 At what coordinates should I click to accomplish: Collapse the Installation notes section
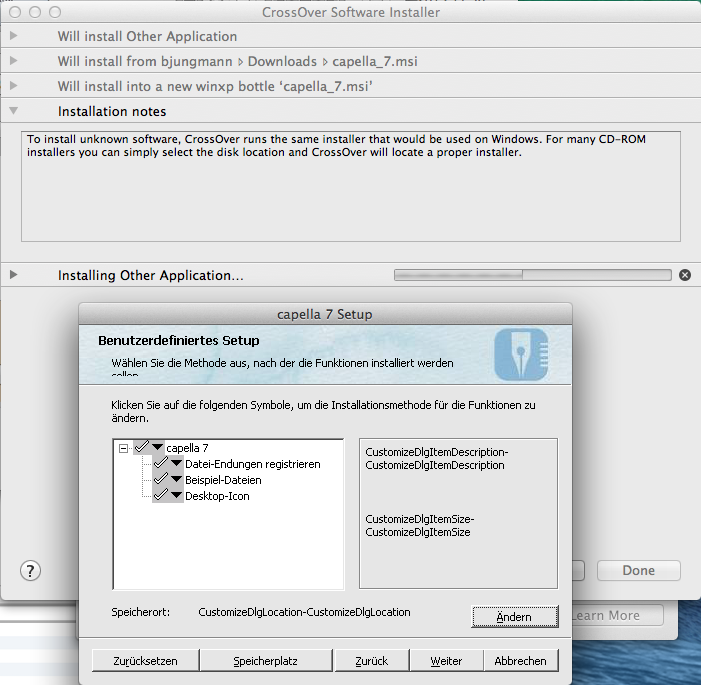(x=13, y=111)
